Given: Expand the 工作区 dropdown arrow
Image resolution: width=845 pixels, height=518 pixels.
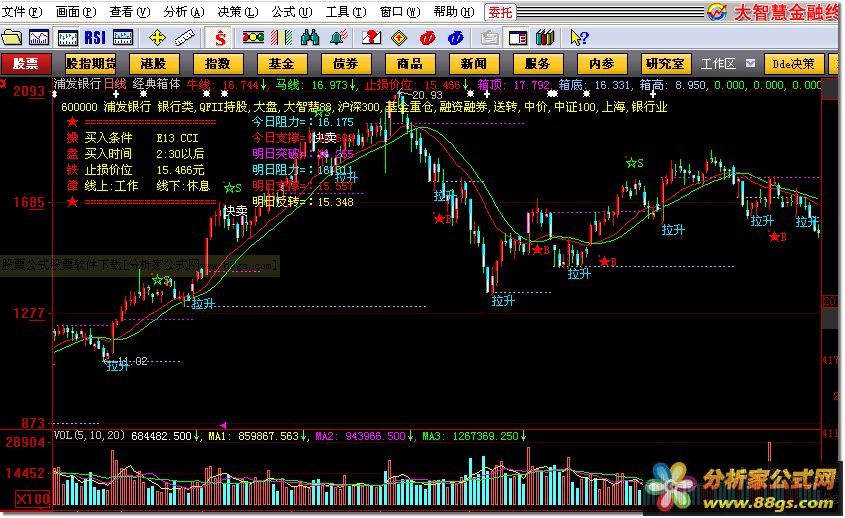Looking at the screenshot, I should tap(750, 64).
